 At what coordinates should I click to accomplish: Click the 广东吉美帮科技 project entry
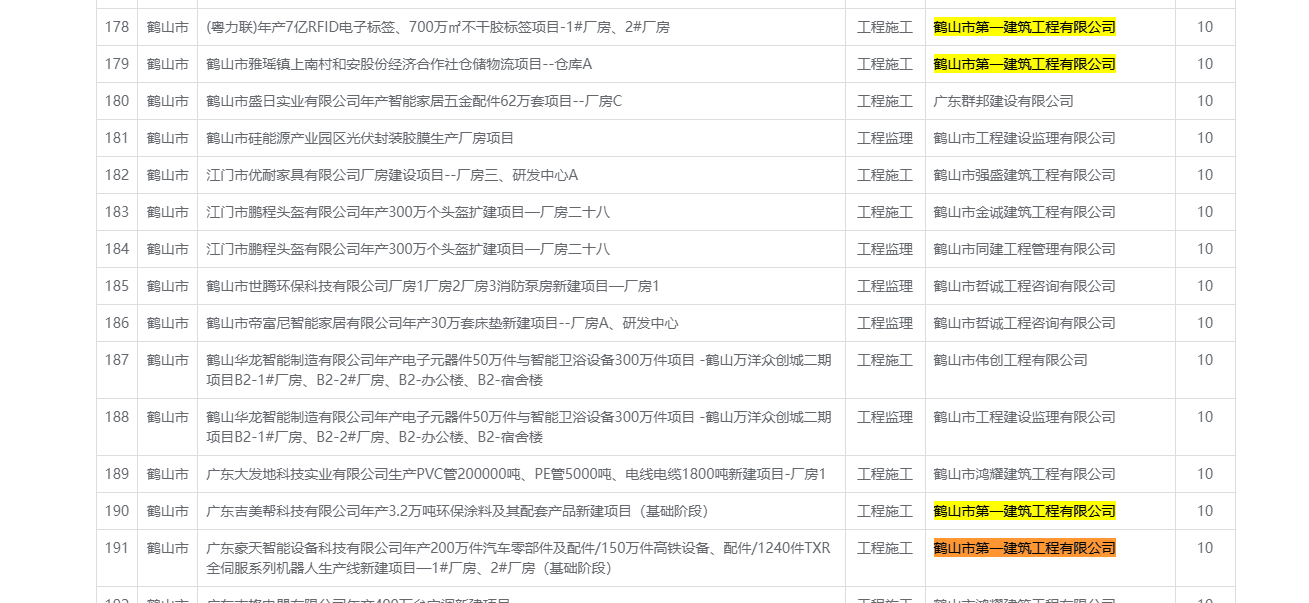pos(457,511)
